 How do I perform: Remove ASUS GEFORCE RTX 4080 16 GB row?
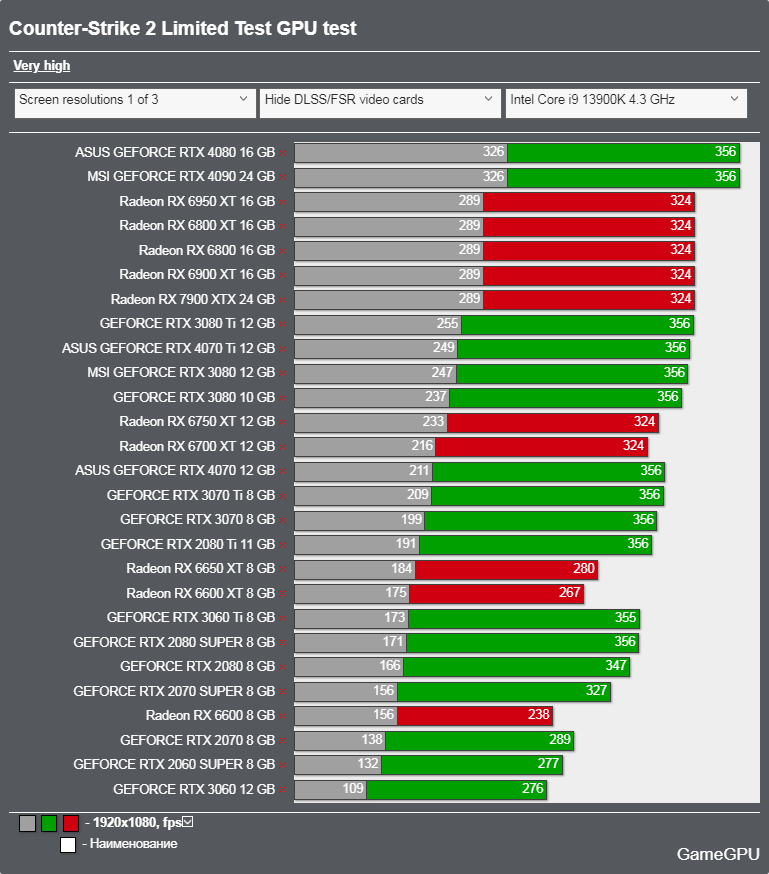pyautogui.click(x=283, y=153)
